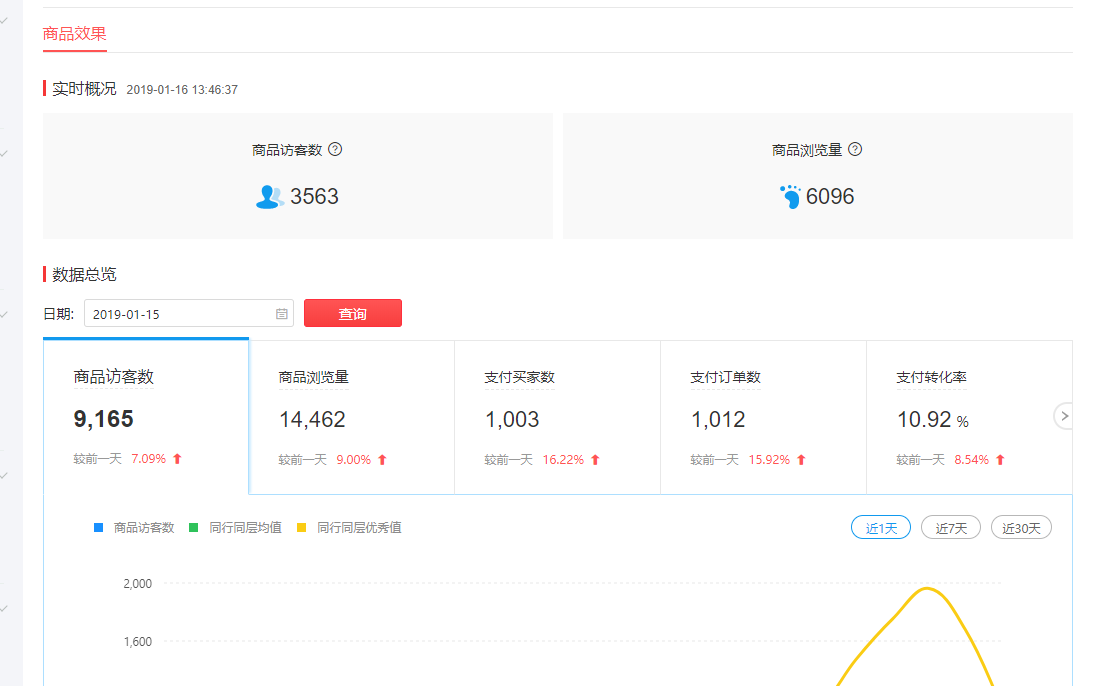The height and width of the screenshot is (686, 1117).
Task: Select the 支付转化率 metric card
Action: 970,417
